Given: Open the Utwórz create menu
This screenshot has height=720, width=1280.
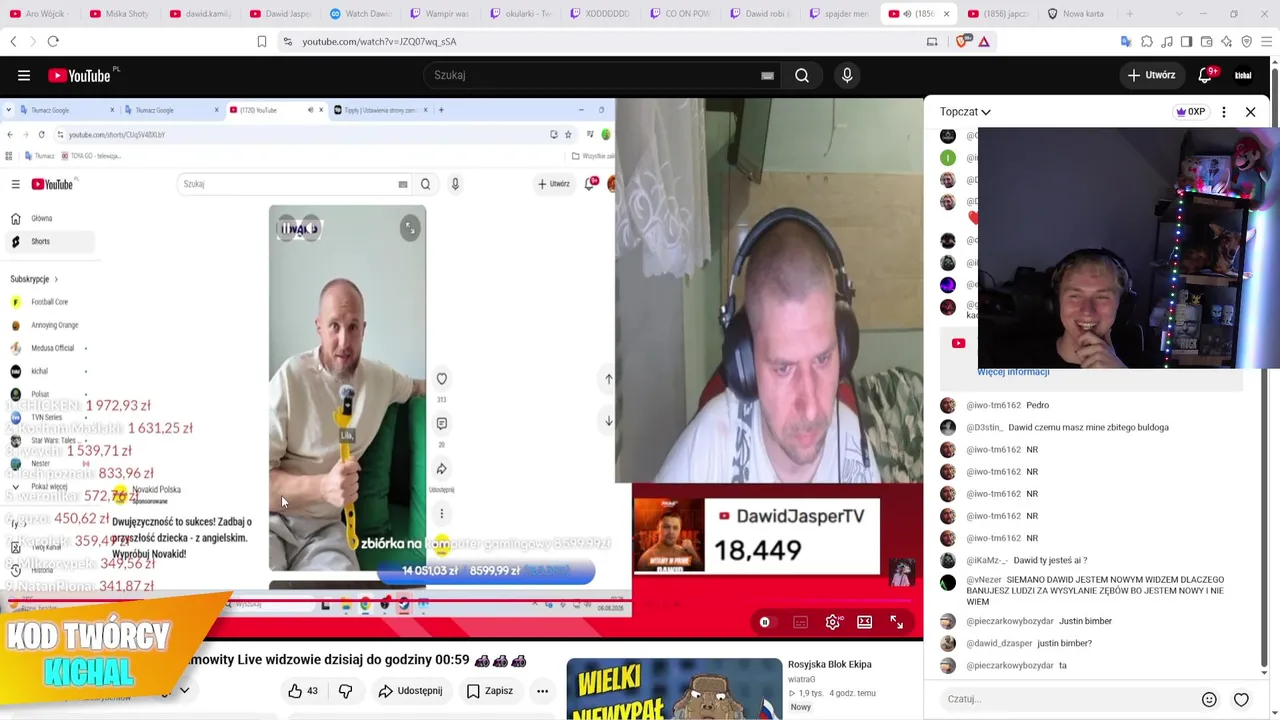Looking at the screenshot, I should click(x=1151, y=75).
